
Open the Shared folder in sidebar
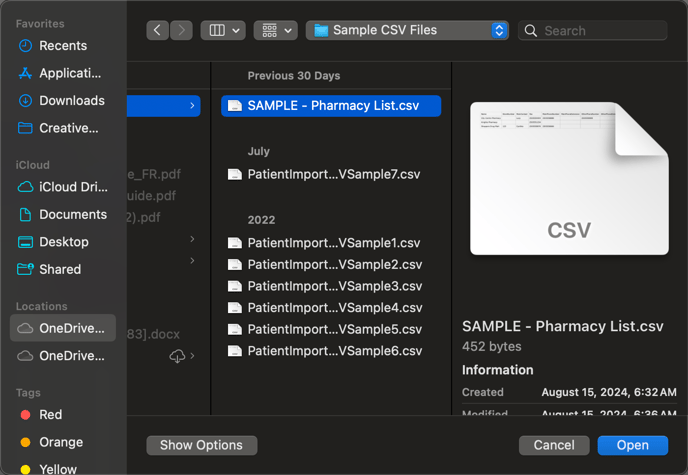point(62,269)
